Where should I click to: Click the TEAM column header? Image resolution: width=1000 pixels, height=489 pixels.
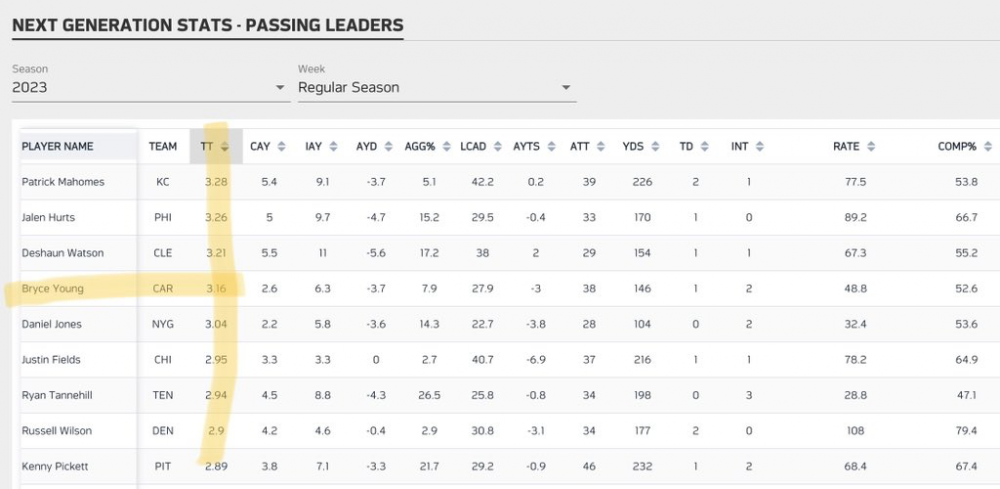click(x=163, y=146)
